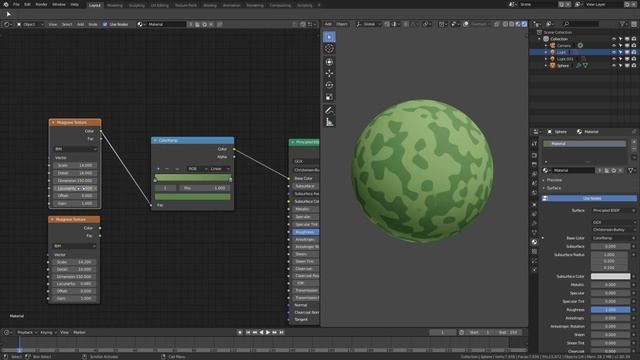This screenshot has height=360, width=640.
Task: Open the timeline Keying popover
Action: click(48, 332)
